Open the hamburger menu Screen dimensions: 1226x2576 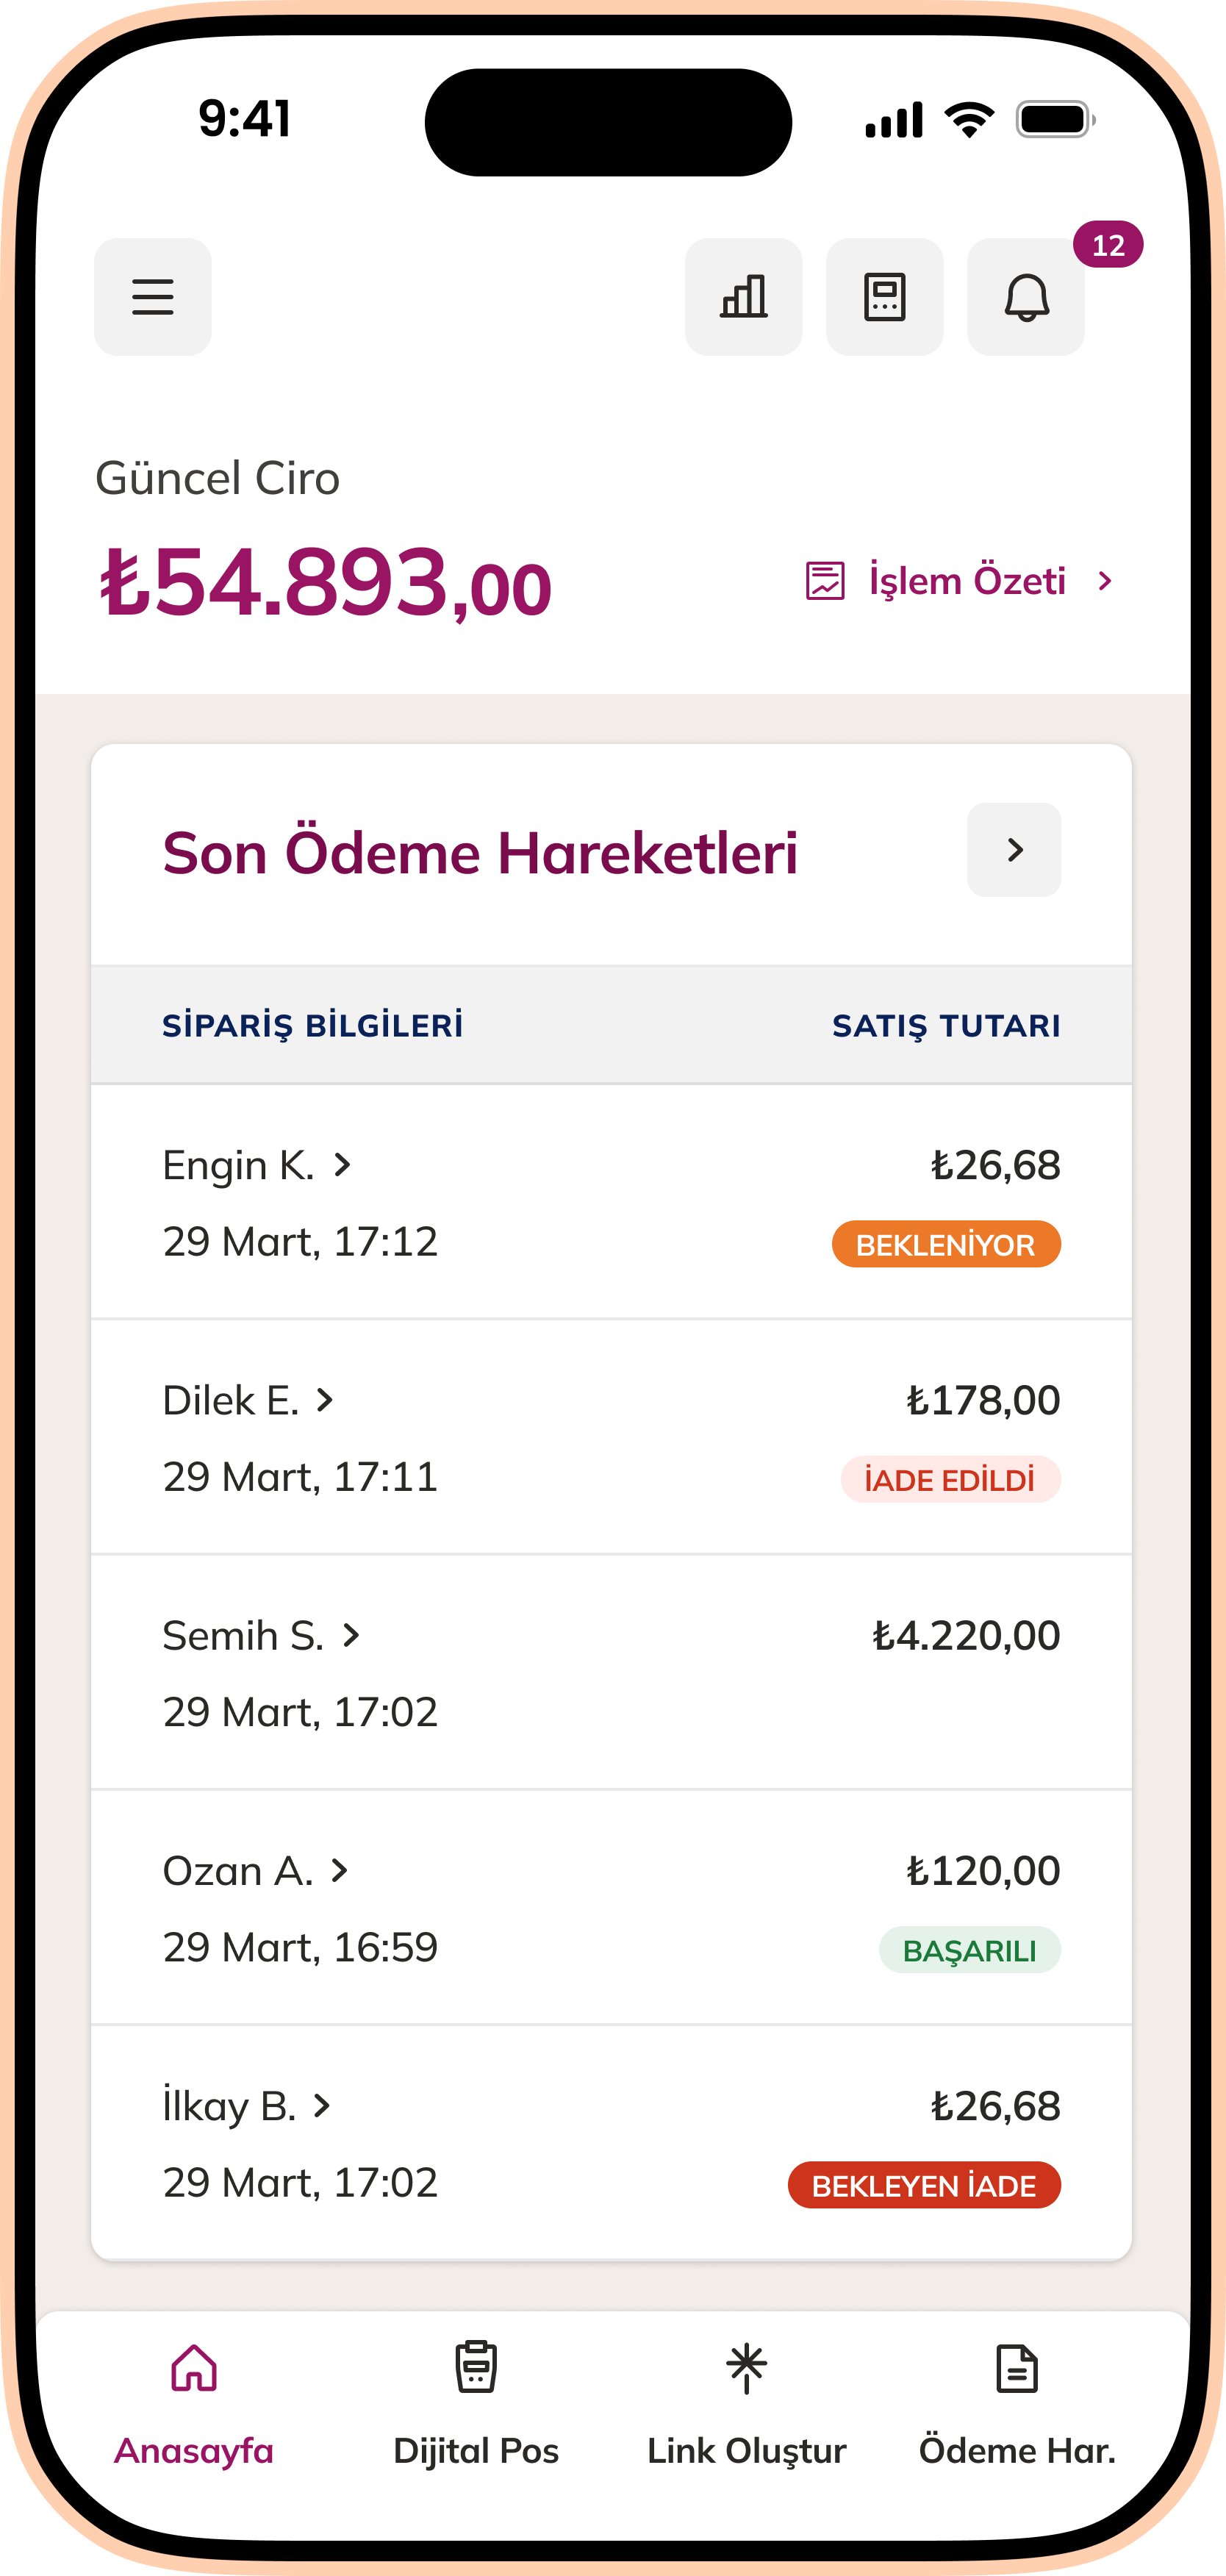153,297
